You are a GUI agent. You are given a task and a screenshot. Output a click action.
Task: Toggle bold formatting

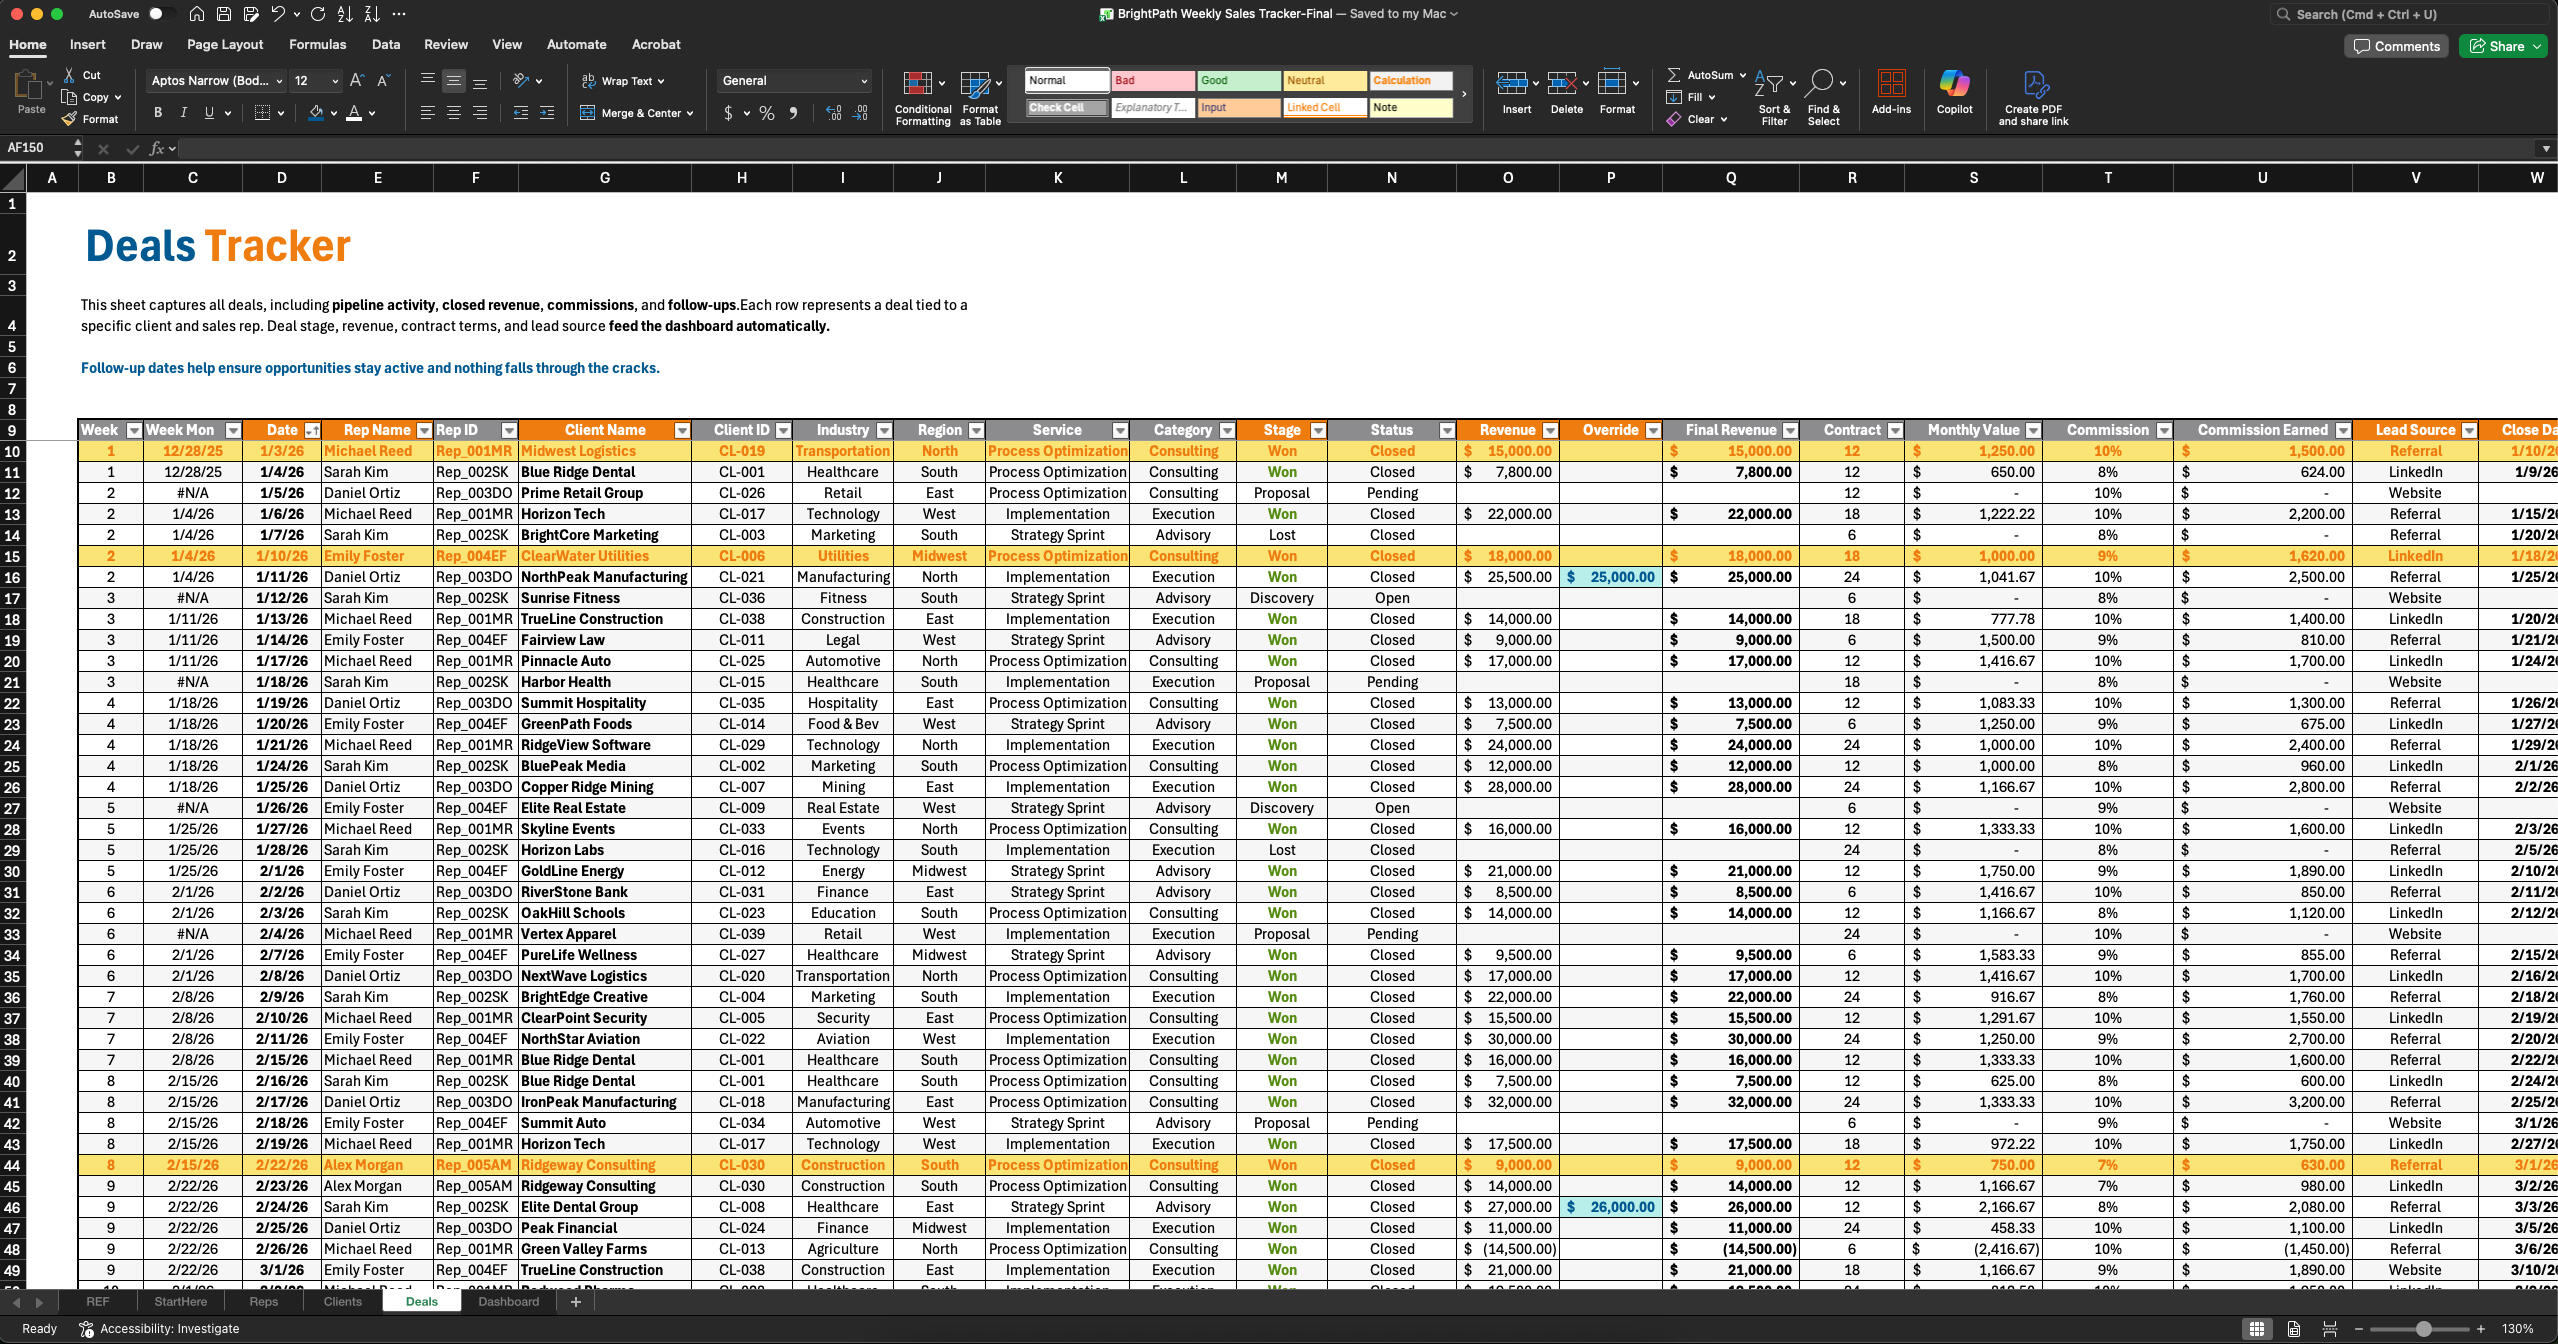(x=157, y=113)
